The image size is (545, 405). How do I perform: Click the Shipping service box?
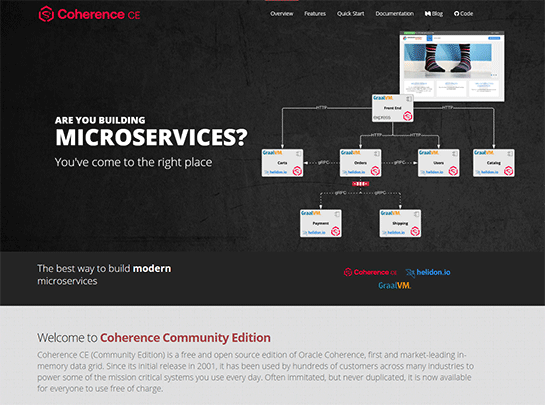400,223
